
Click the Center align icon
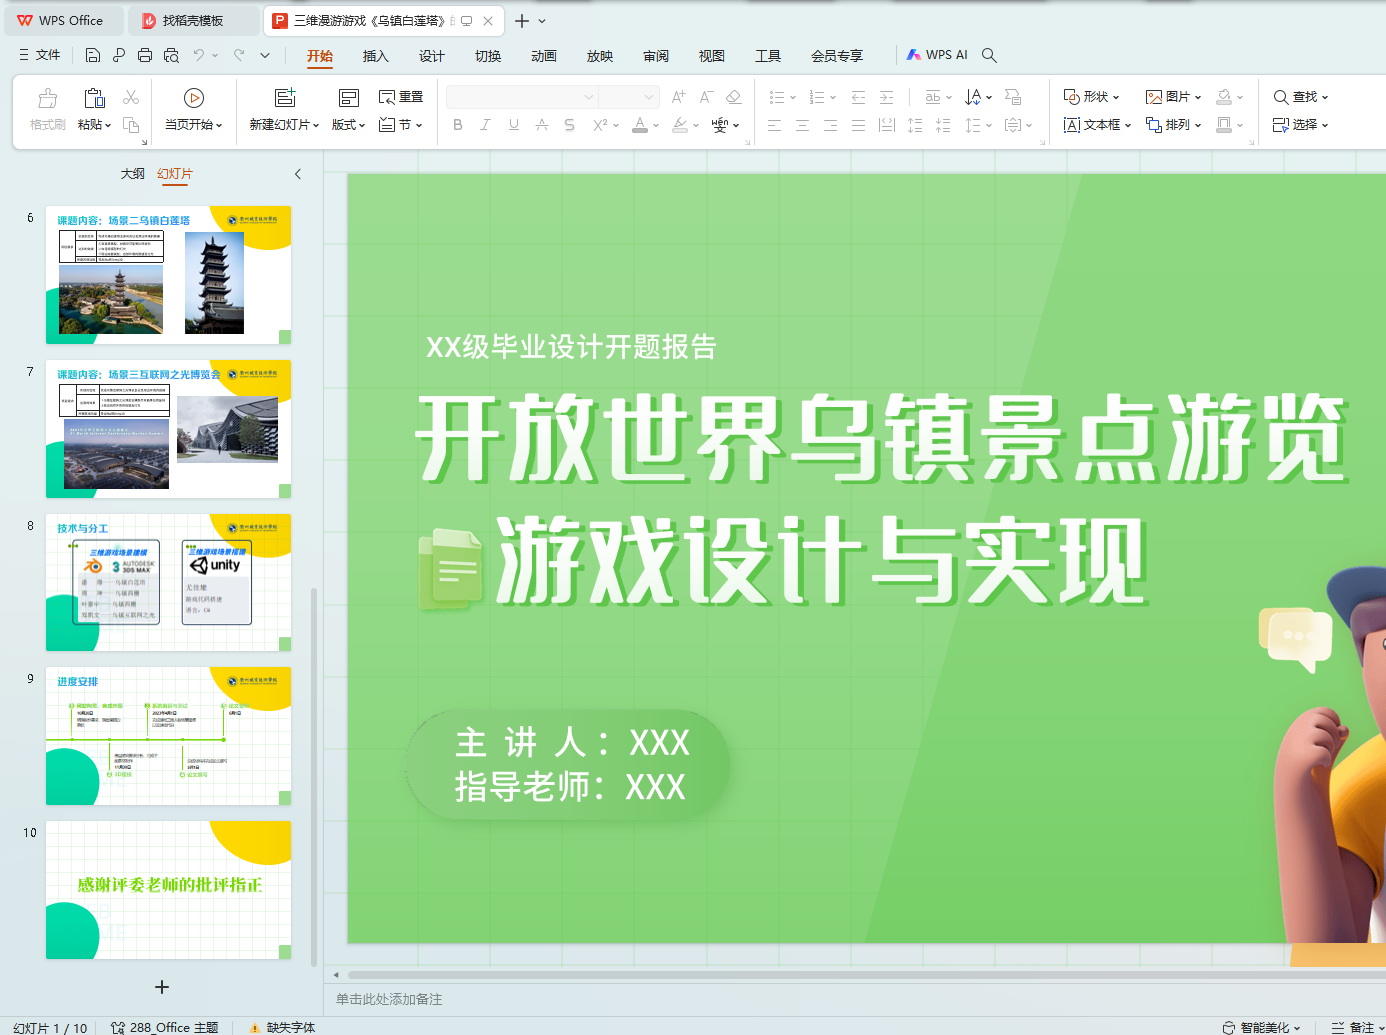802,125
